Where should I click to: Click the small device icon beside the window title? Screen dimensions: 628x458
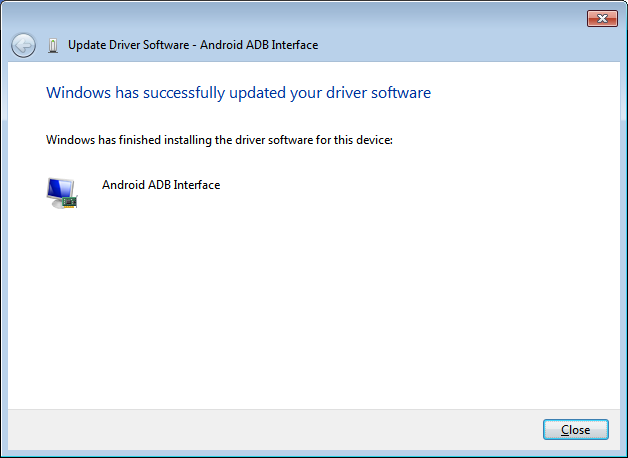[x=53, y=45]
